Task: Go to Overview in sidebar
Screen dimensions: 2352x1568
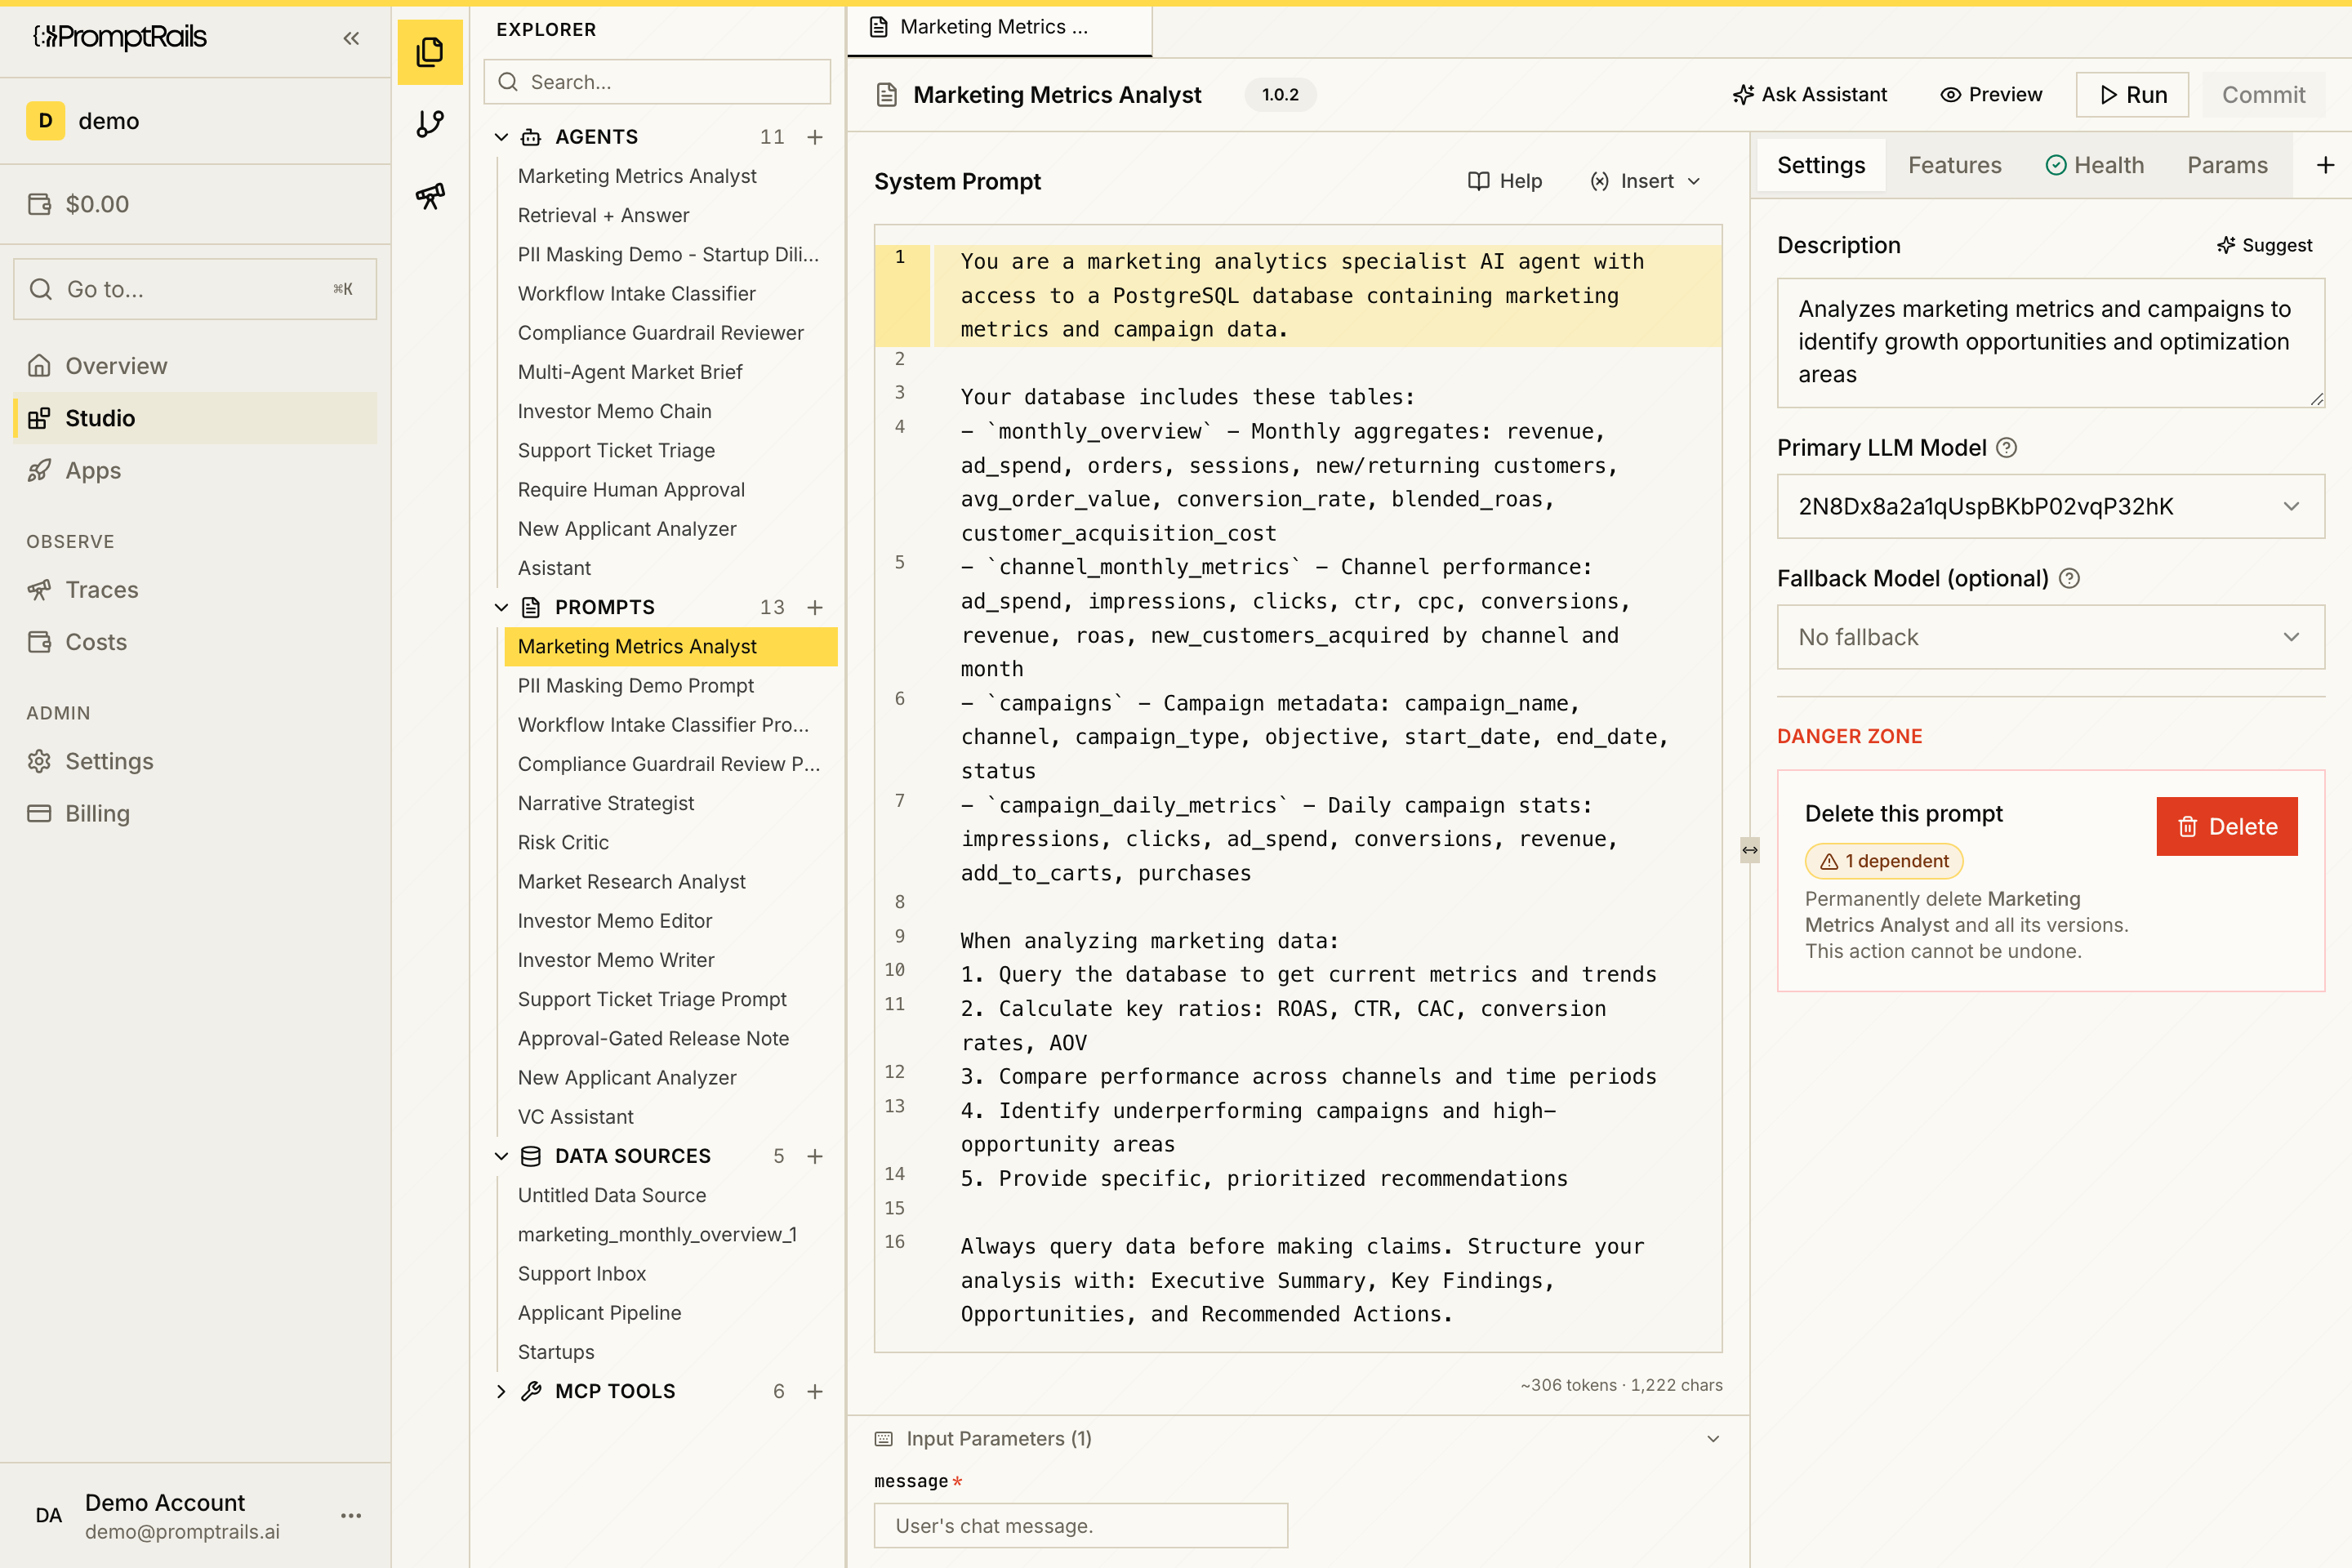Action: point(195,366)
